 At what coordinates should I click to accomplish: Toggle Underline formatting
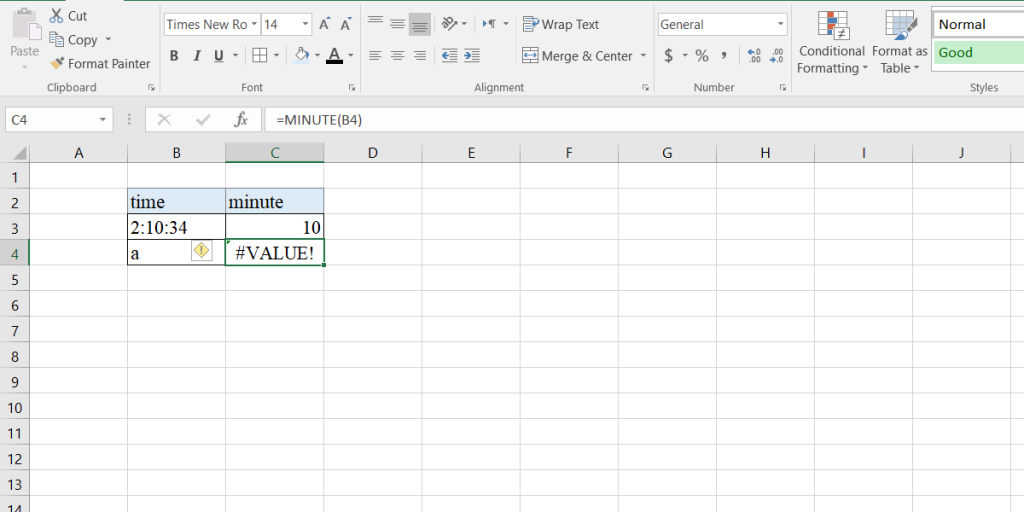pos(218,56)
